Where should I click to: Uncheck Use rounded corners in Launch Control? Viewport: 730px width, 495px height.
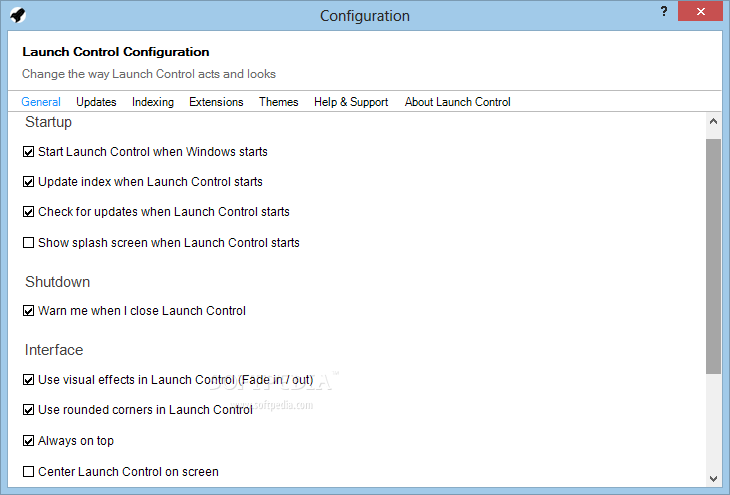click(28, 410)
